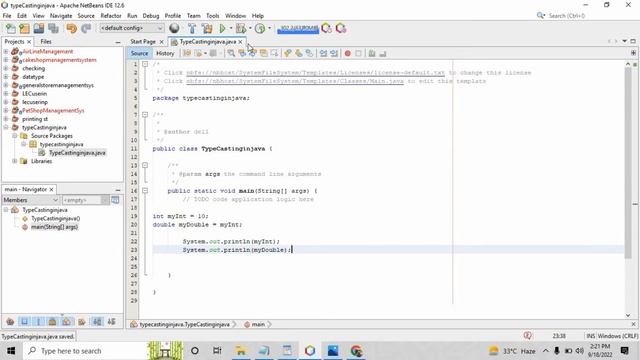Click the Undo toolbar icon

coord(71,28)
